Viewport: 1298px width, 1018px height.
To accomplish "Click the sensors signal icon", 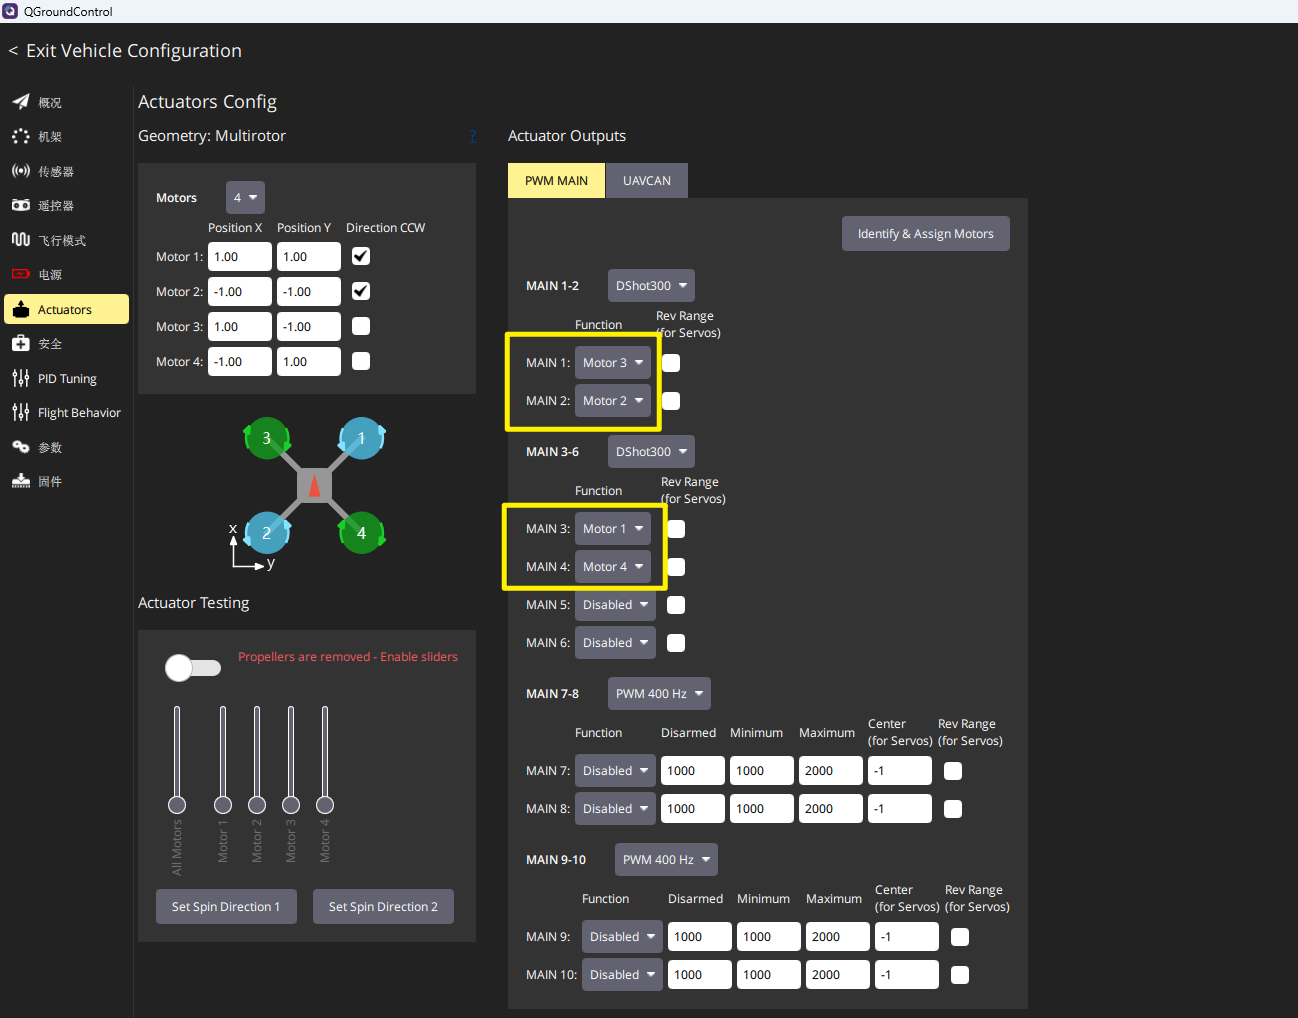I will [x=21, y=171].
